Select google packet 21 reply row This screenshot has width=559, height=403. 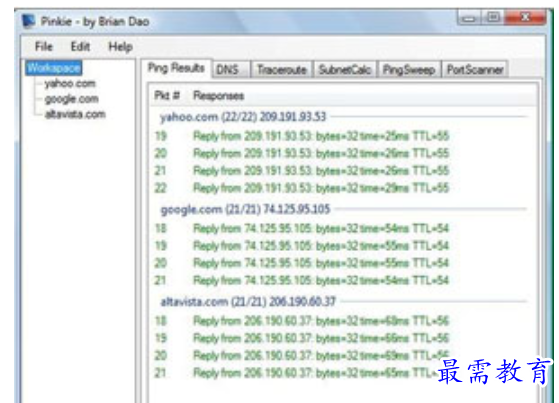click(302, 280)
